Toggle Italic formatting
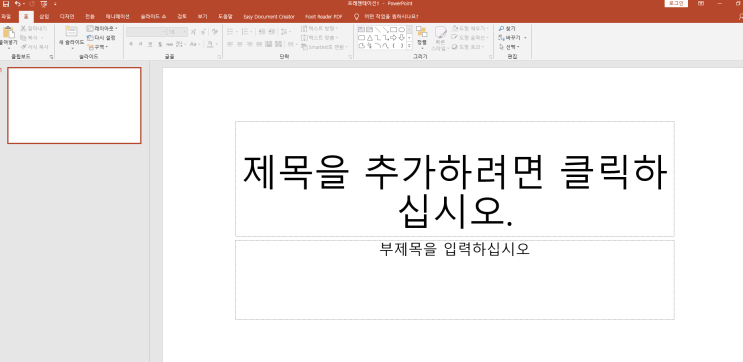The height and width of the screenshot is (362, 743). (x=140, y=44)
